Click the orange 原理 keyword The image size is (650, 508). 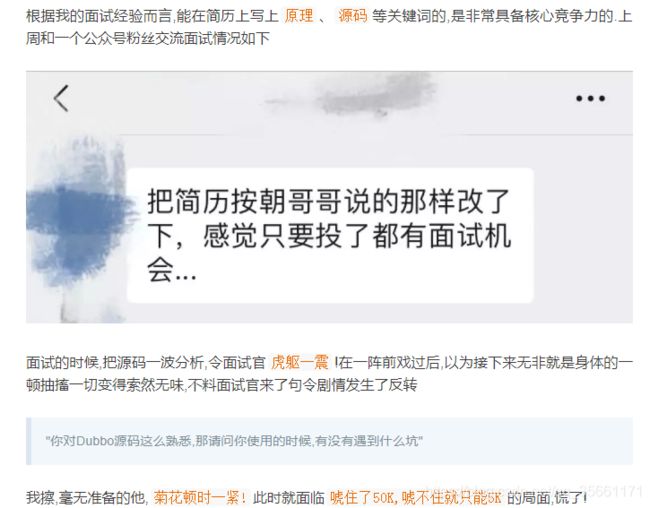pyautogui.click(x=299, y=16)
